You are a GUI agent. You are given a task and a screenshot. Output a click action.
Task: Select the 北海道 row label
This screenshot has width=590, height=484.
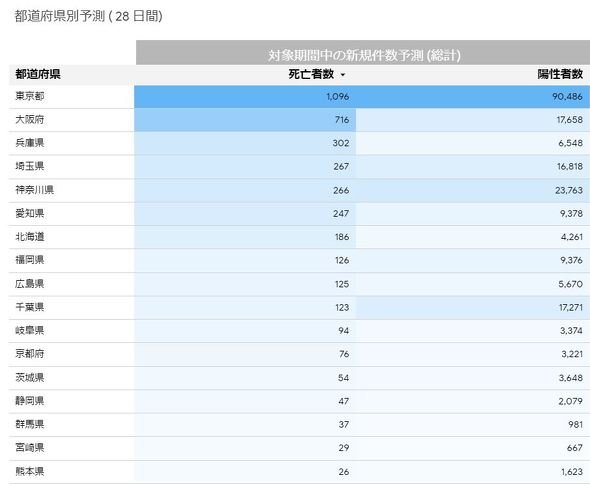(30, 237)
